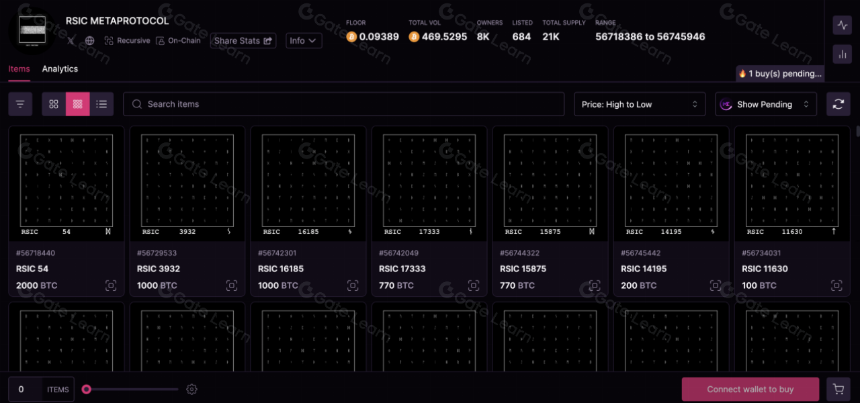The image size is (860, 403).
Task: Click the RSIC 14195 title text
Action: coord(644,269)
